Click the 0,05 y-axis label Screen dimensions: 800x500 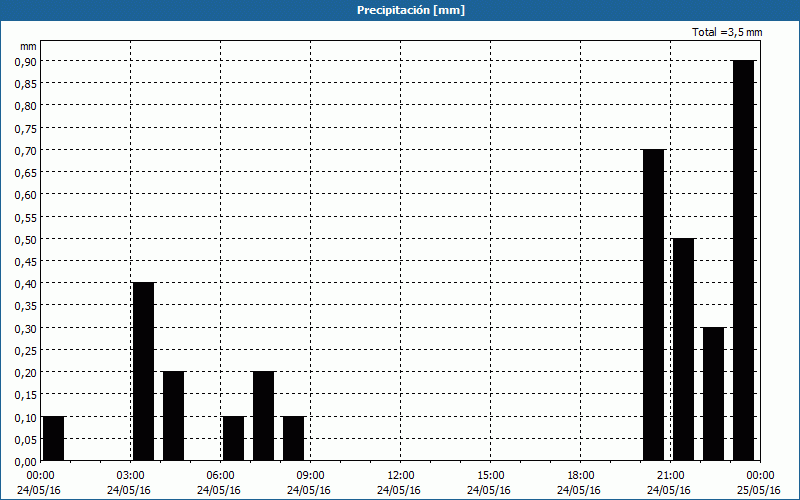pos(26,439)
